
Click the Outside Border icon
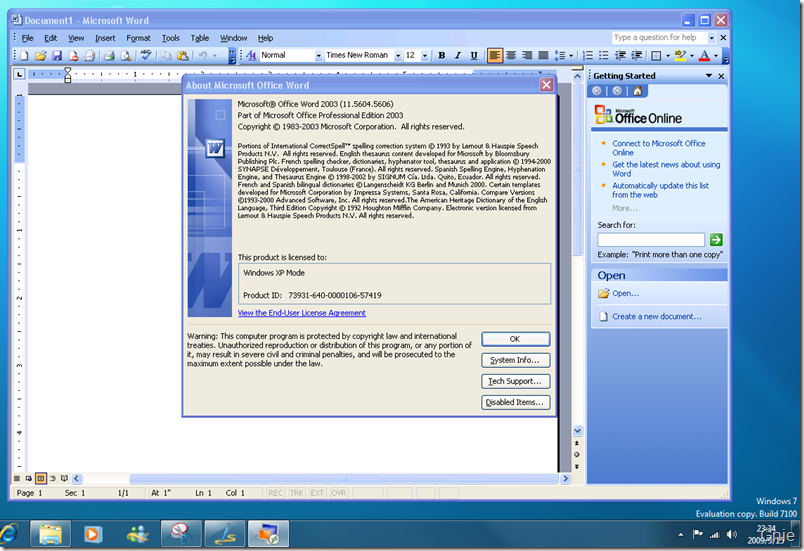656,55
